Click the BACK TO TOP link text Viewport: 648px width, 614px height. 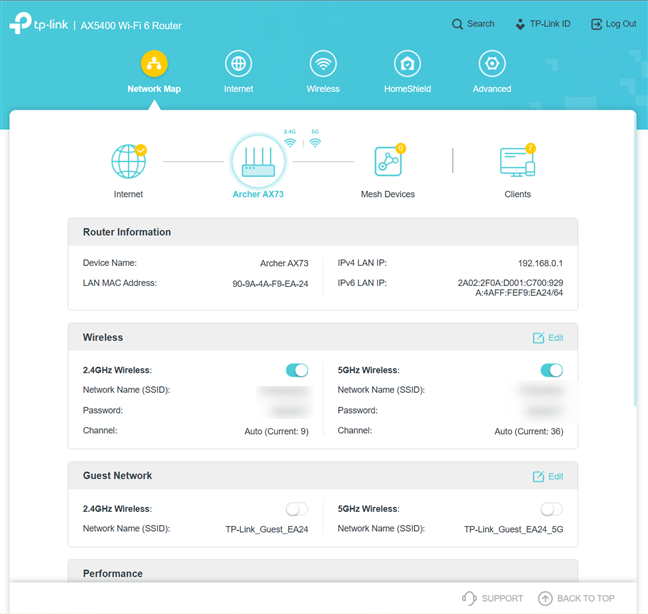click(586, 598)
